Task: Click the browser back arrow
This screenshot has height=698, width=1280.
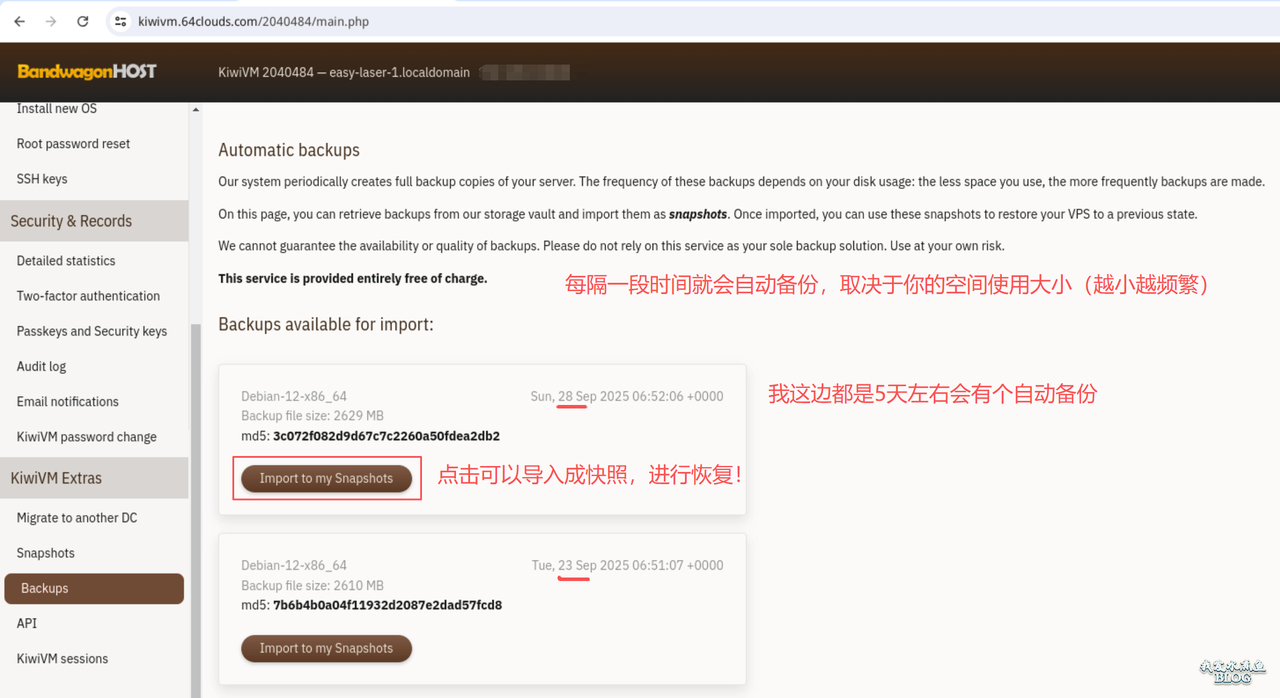Action: 19,21
